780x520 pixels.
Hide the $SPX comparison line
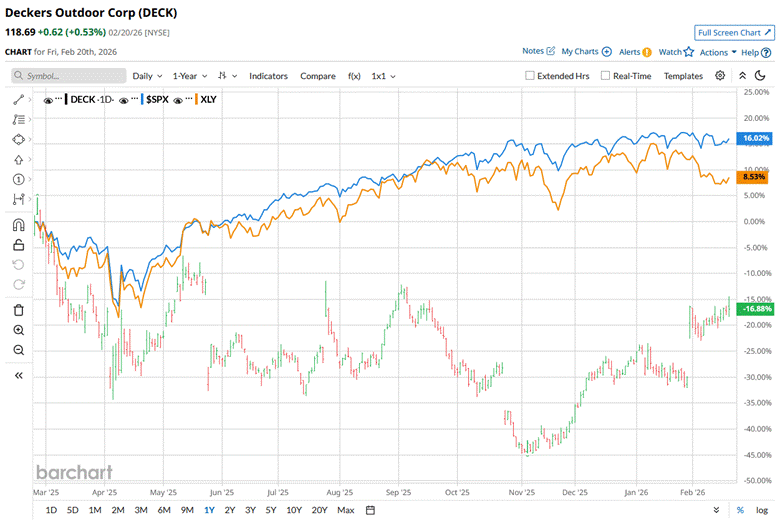[x=125, y=99]
